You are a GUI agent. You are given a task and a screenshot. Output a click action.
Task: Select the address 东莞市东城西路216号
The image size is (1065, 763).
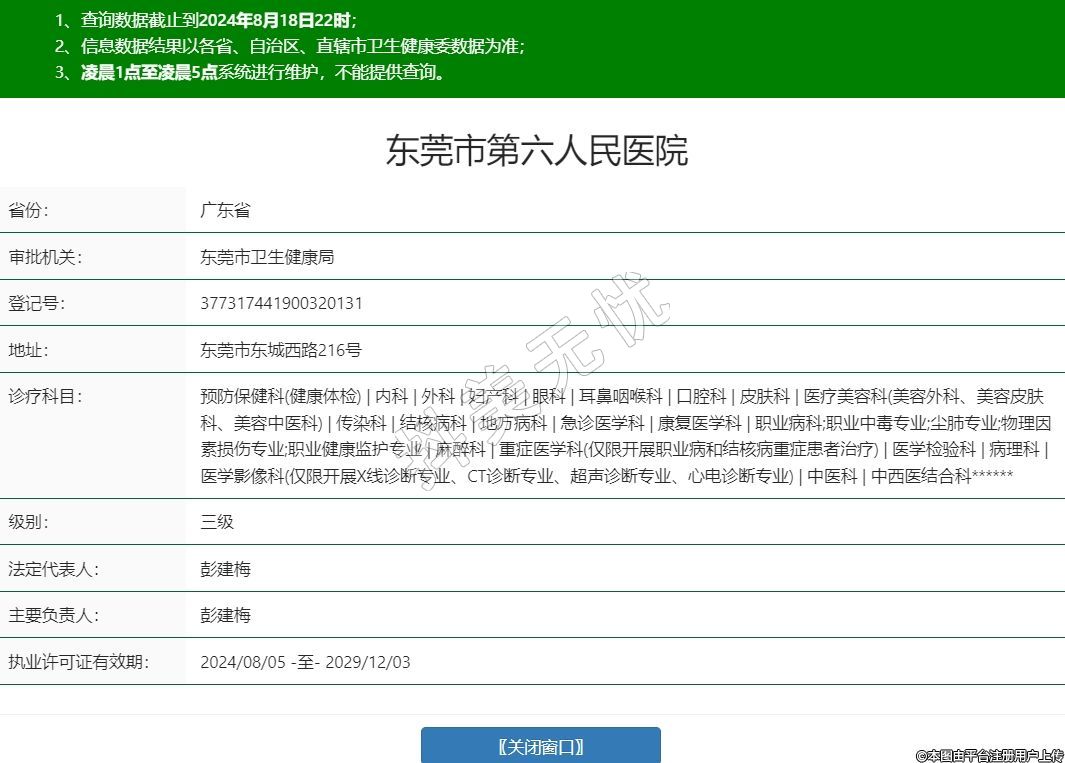pyautogui.click(x=280, y=350)
